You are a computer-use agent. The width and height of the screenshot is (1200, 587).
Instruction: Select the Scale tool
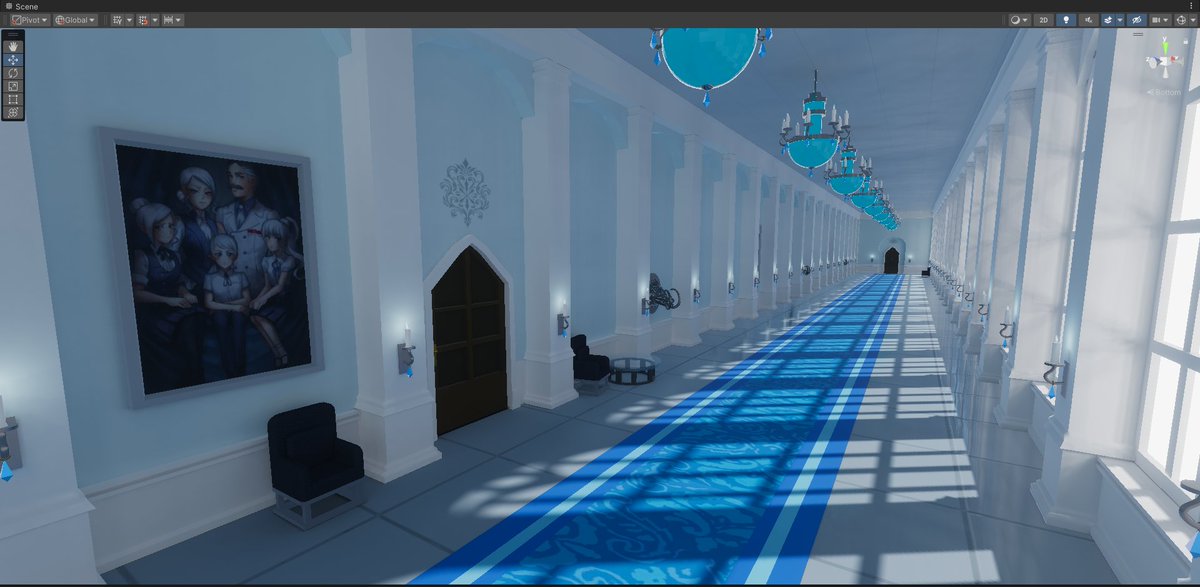point(13,86)
